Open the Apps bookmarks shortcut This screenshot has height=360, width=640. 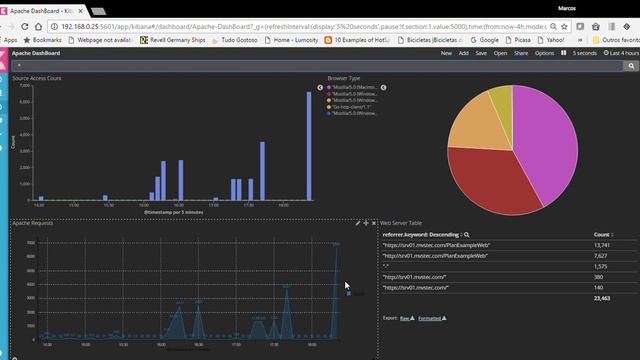tap(9, 40)
